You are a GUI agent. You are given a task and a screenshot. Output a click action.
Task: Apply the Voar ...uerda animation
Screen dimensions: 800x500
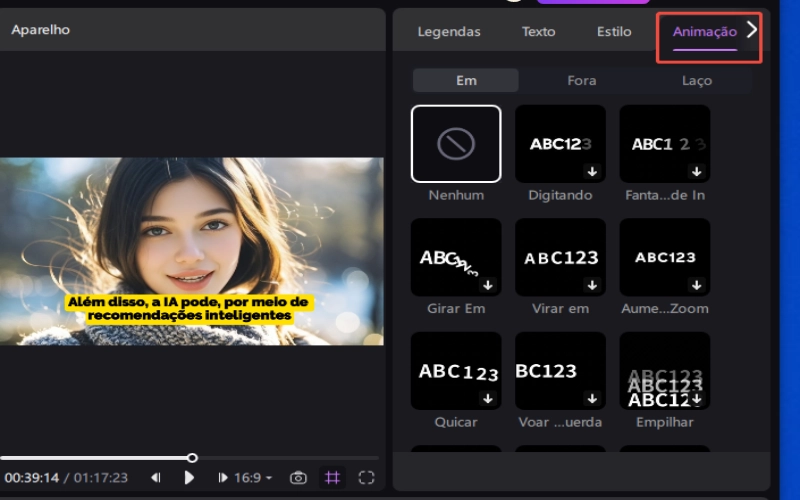[560, 371]
